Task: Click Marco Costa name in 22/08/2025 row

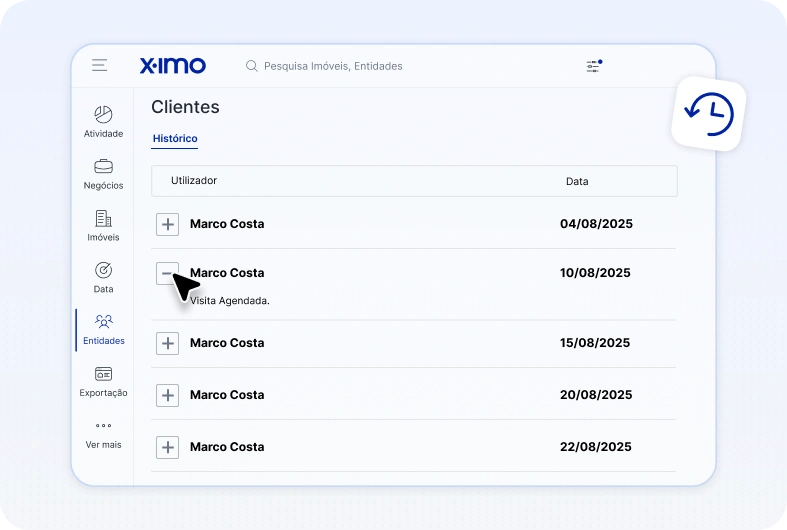Action: point(227,447)
